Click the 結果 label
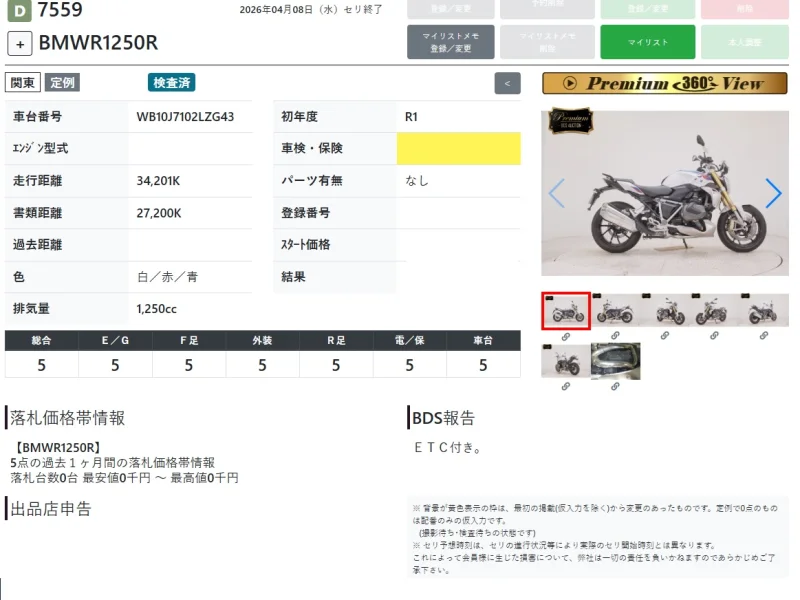Viewport: 800px width, 600px height. (293, 277)
